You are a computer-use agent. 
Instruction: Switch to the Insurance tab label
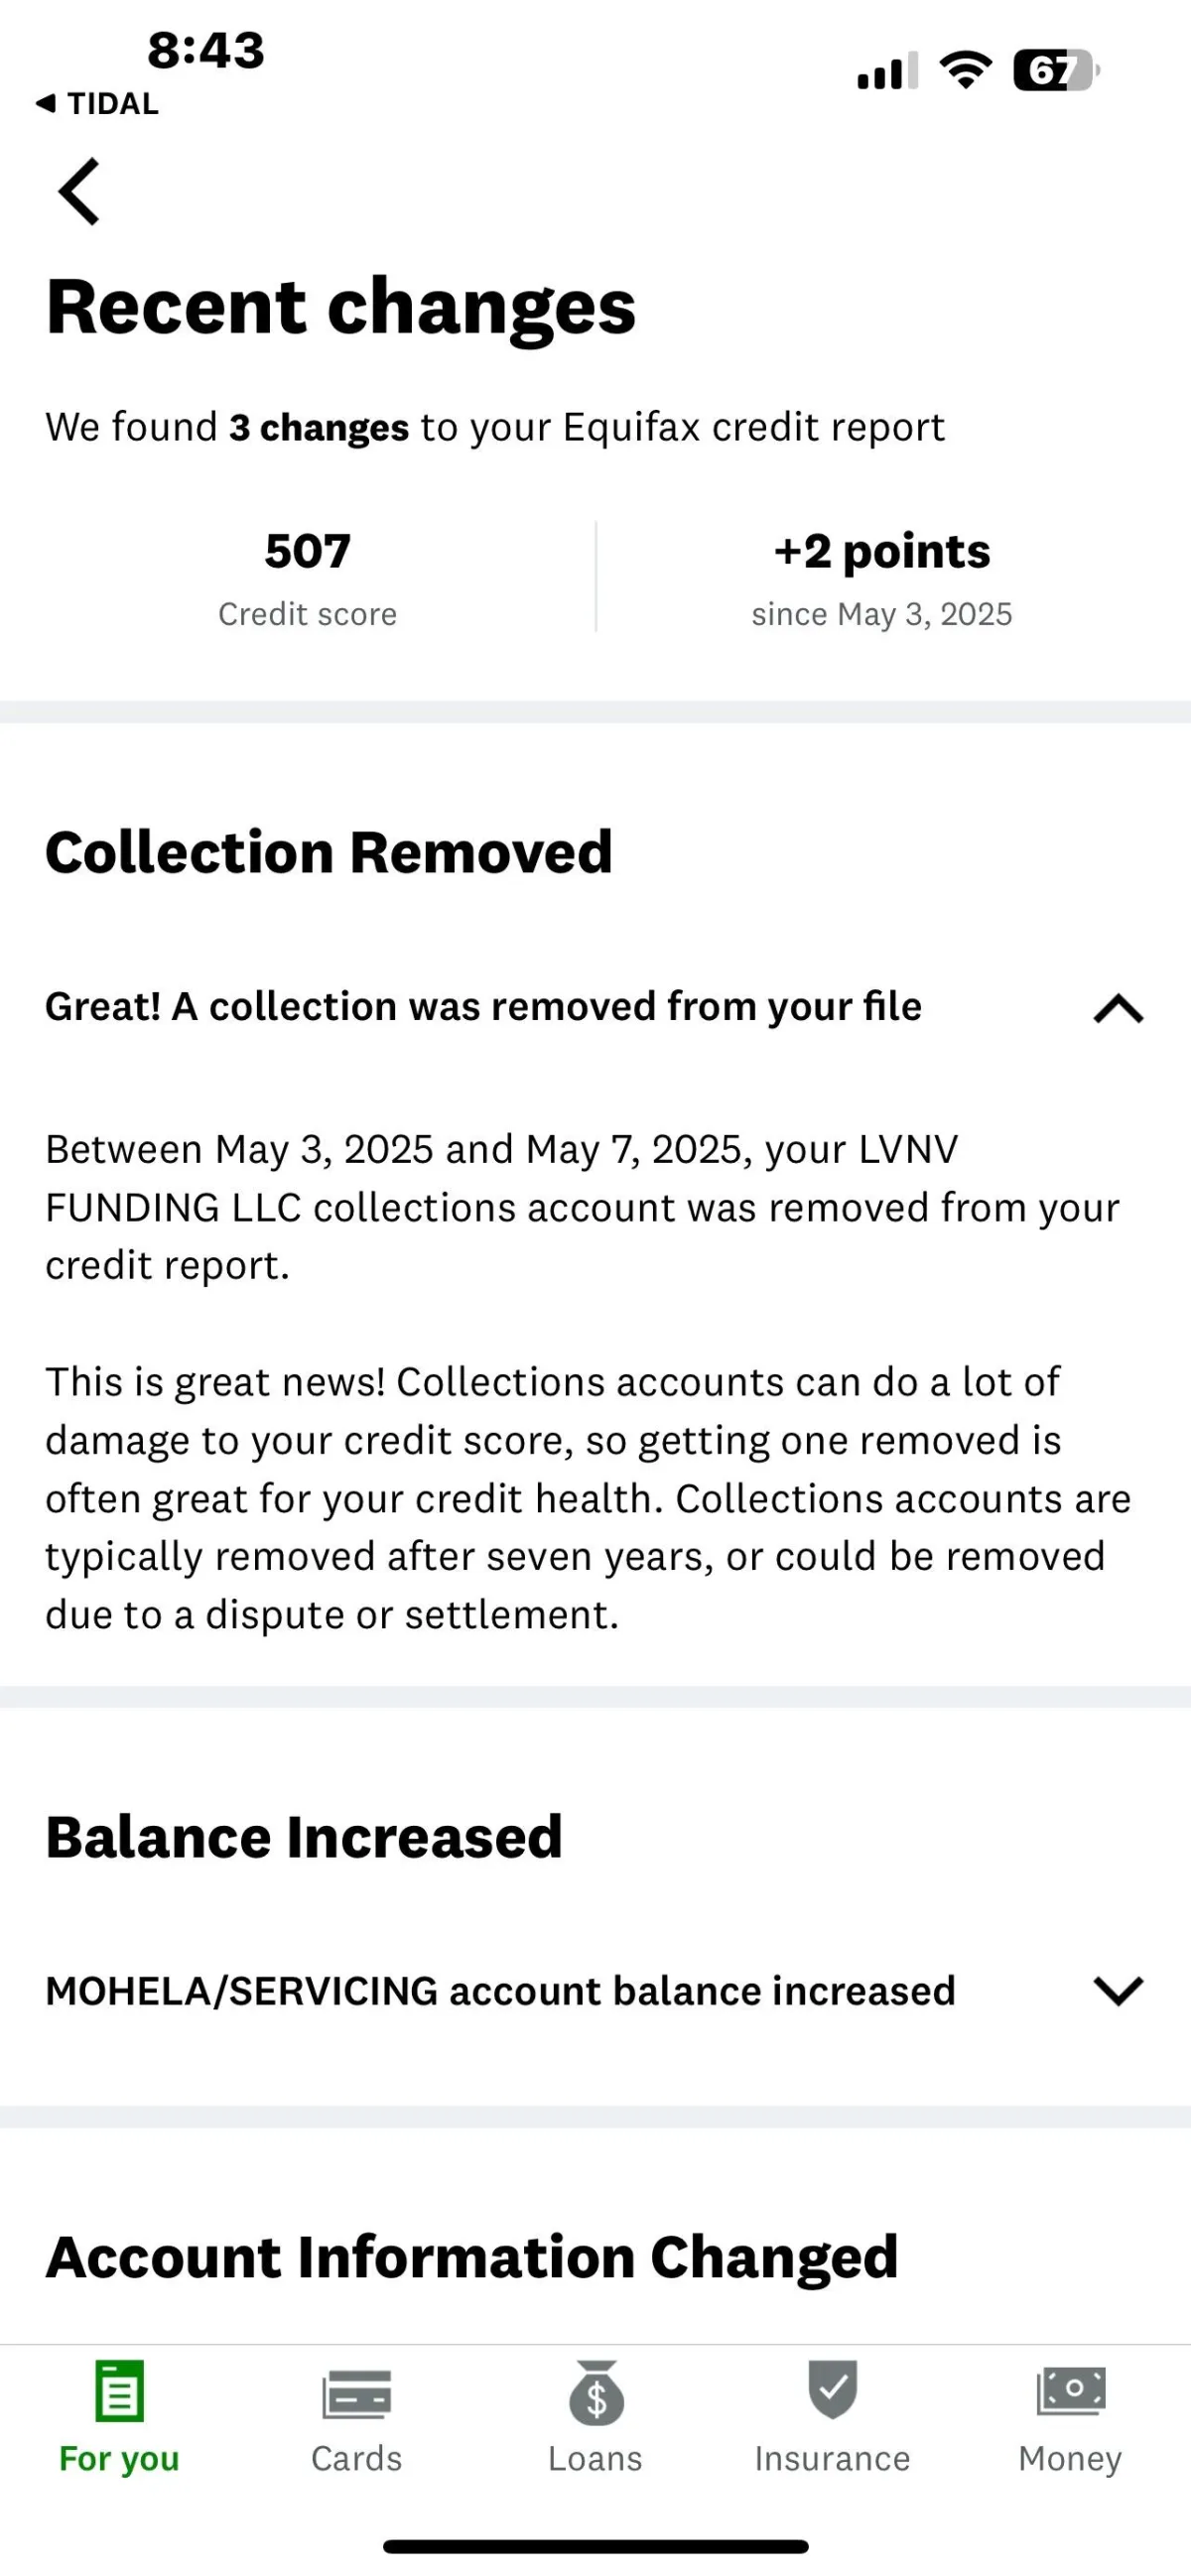832,2458
